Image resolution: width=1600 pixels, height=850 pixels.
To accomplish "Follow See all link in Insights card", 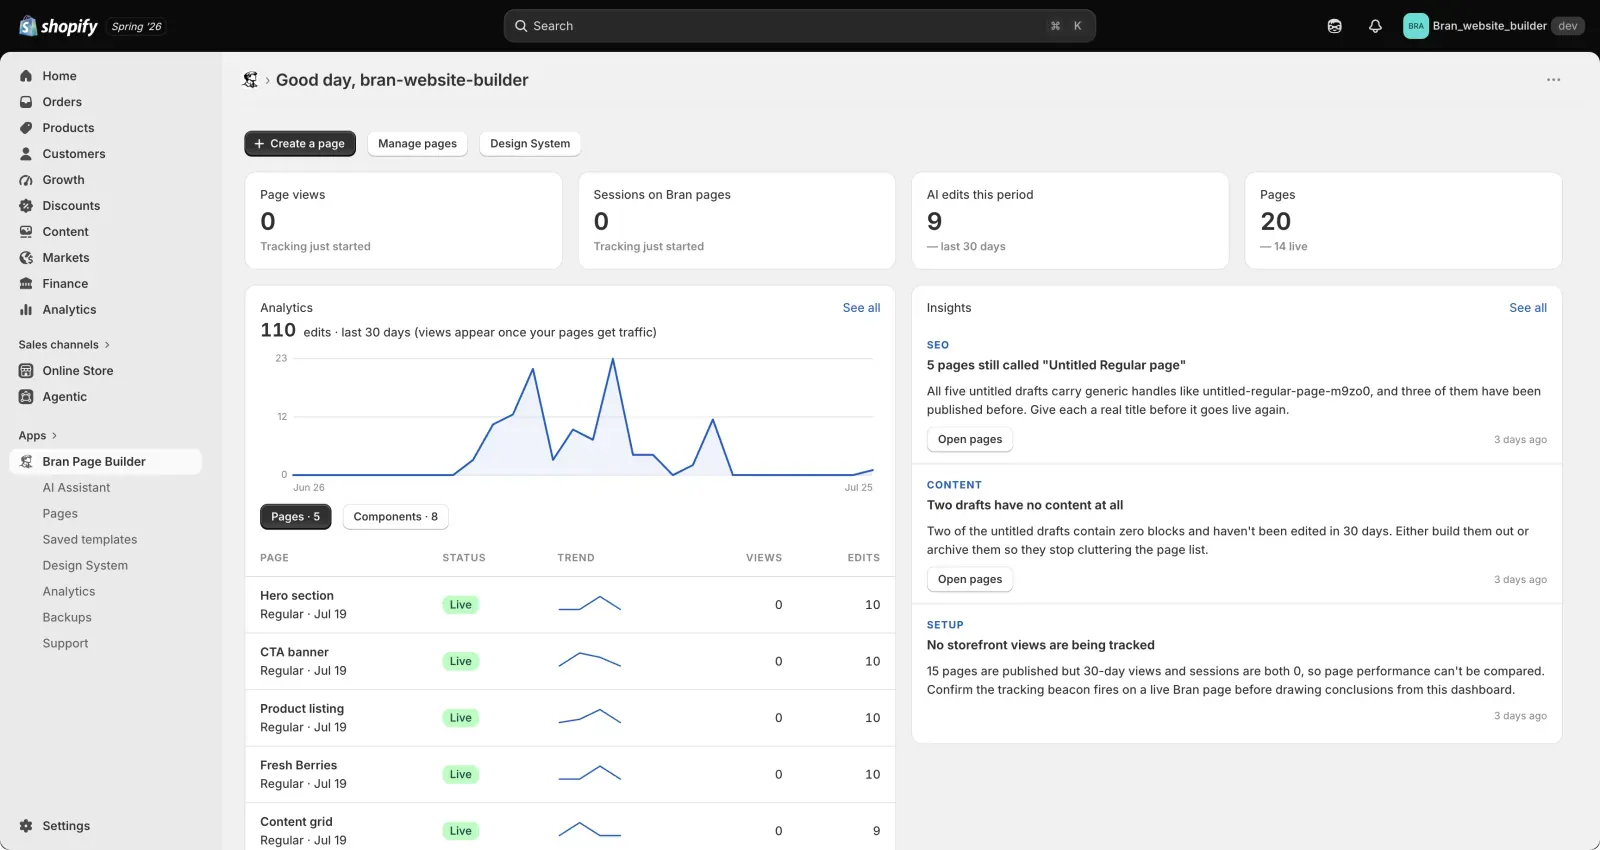I will 1528,308.
